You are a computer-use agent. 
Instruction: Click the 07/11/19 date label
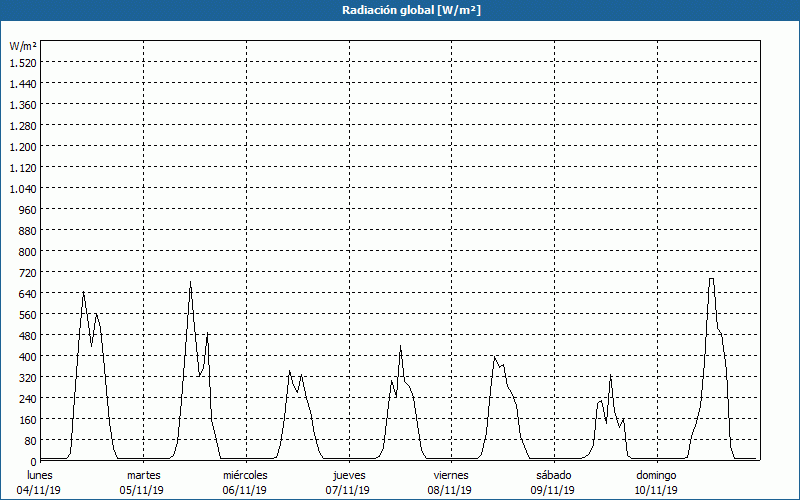click(347, 490)
